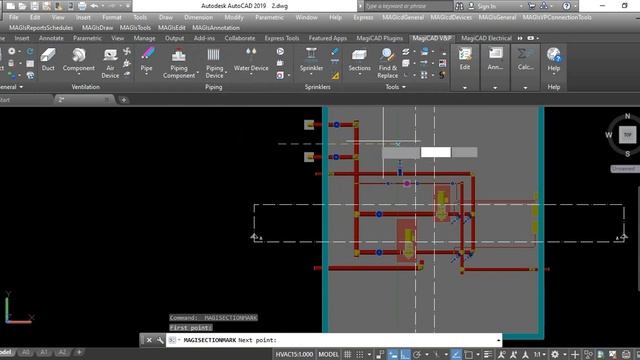Expand the Ann... panel arrow
The width and height of the screenshot is (640, 360).
495,88
